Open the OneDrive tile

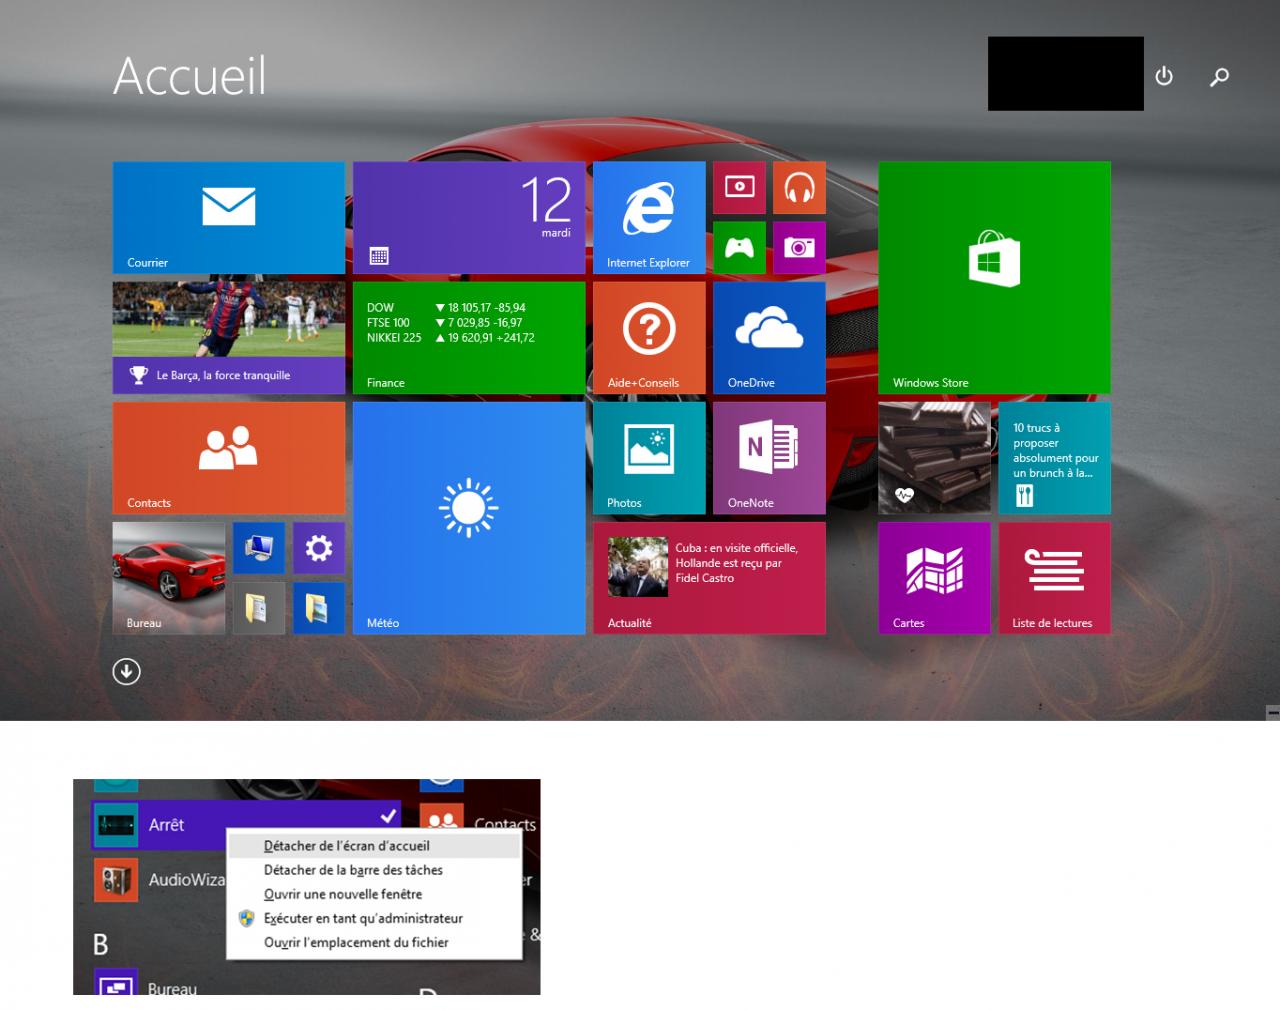769,338
